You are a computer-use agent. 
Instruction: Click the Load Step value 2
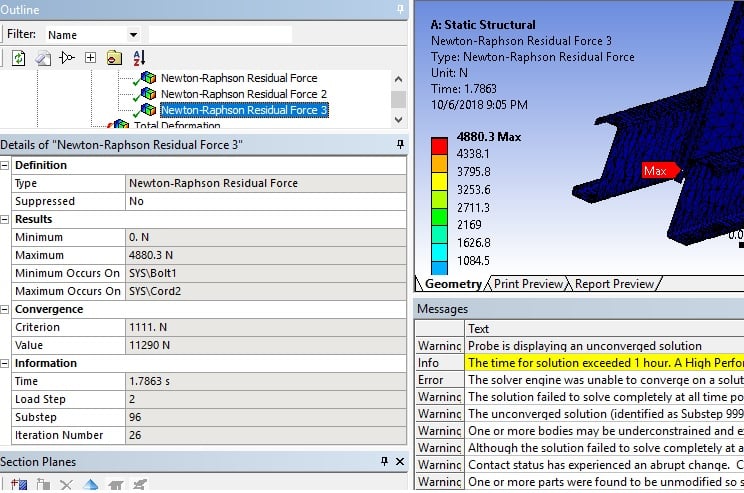coord(266,400)
